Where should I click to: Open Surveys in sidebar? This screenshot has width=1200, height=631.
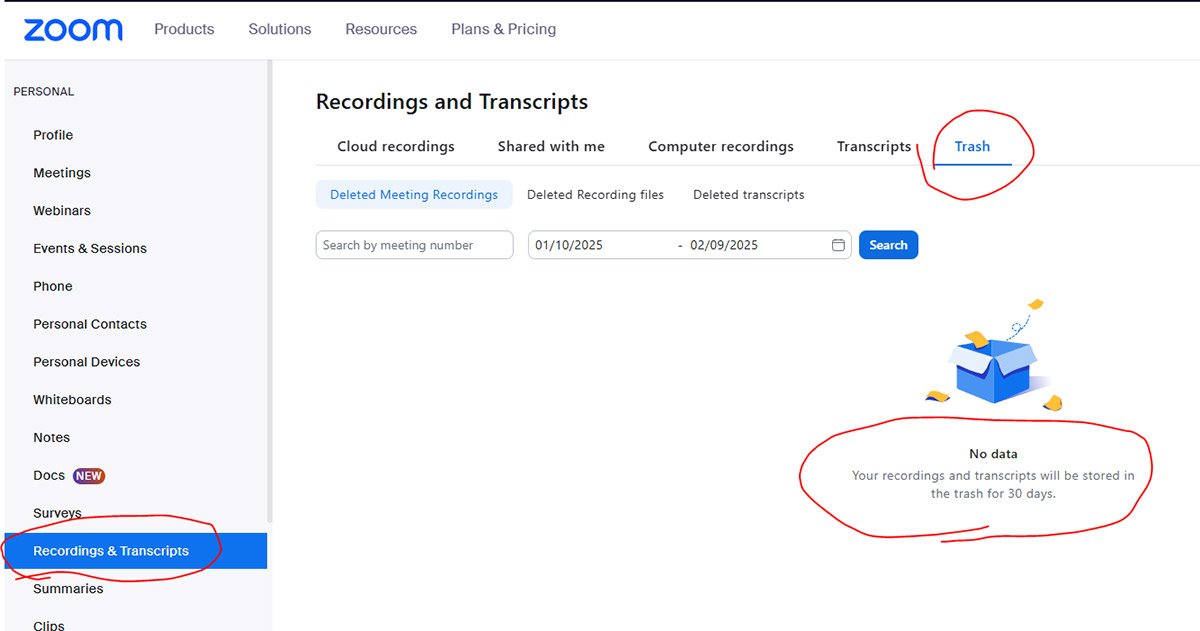[57, 513]
